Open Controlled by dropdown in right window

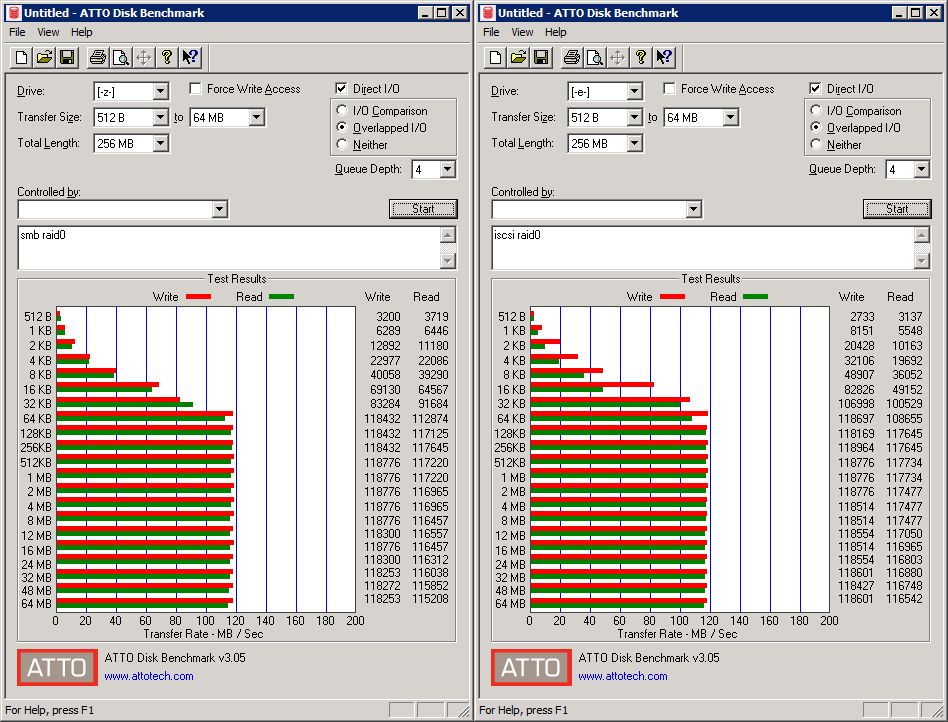[x=693, y=209]
